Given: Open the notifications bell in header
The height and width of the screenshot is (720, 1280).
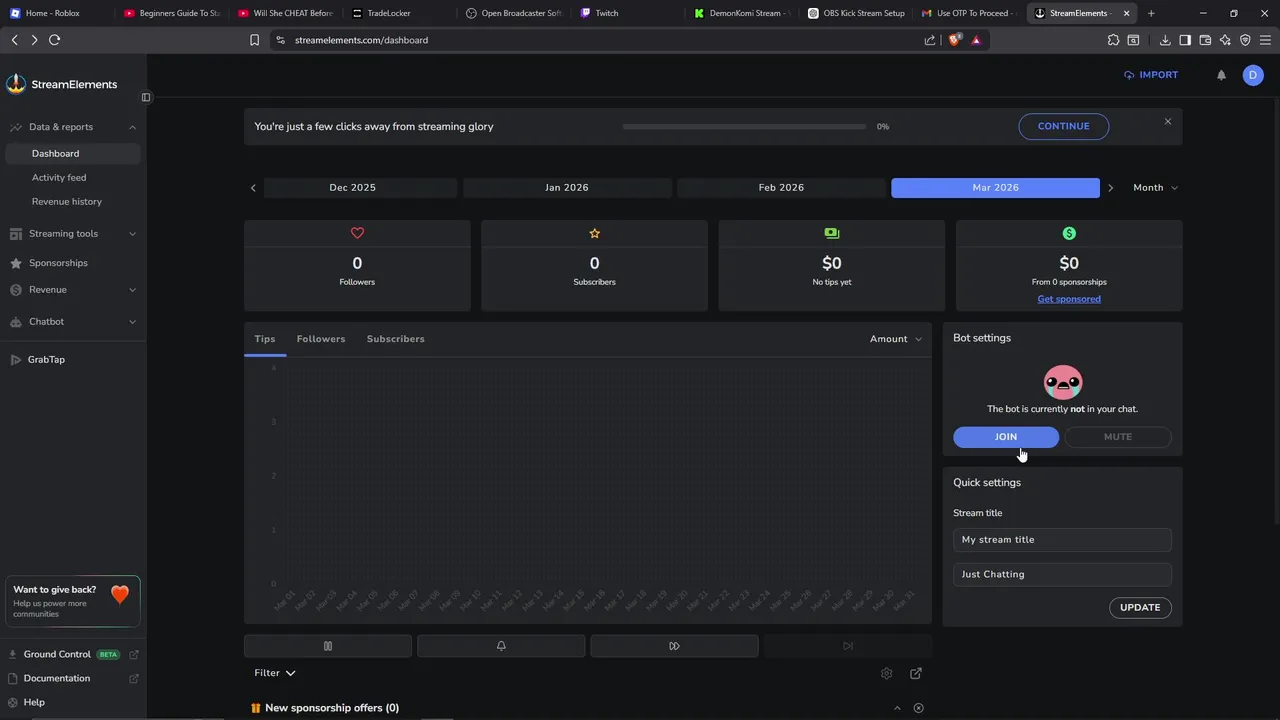Looking at the screenshot, I should tap(1221, 75).
